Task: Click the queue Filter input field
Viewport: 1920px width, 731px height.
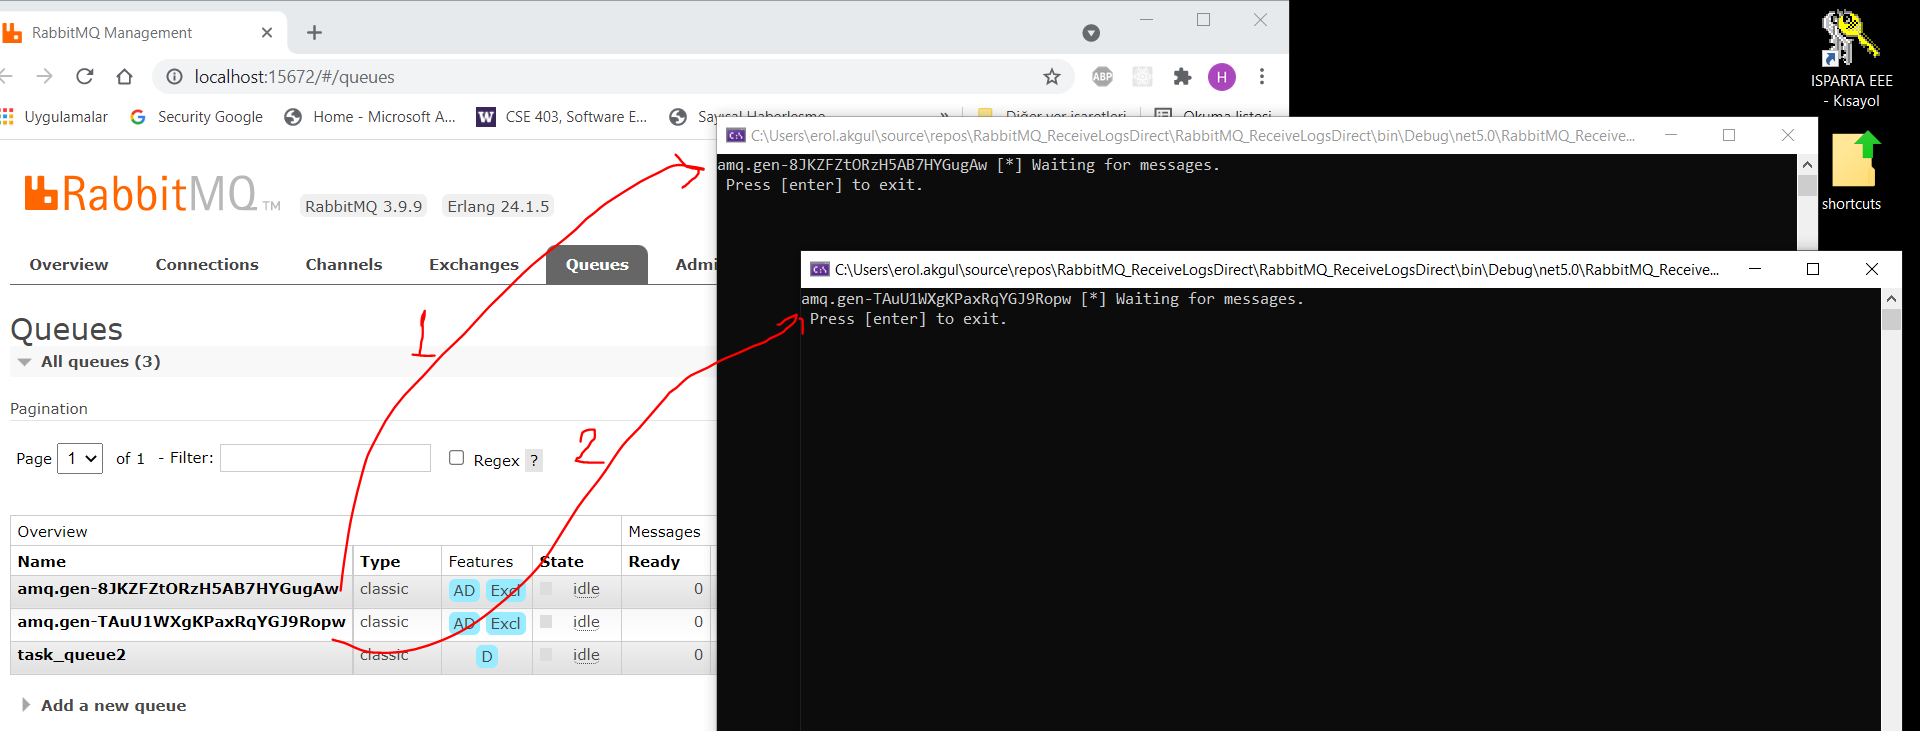Action: point(325,458)
